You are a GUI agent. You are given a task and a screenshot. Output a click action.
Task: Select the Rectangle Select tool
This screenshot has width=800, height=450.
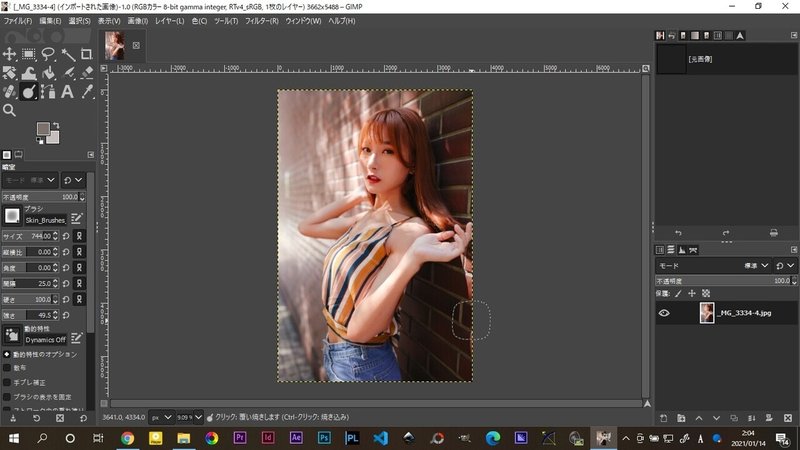point(29,54)
